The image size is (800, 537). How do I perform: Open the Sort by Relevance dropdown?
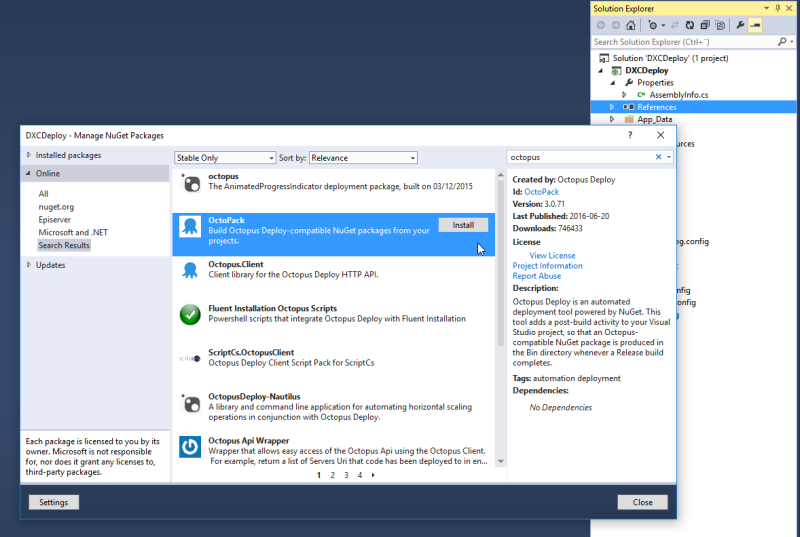[362, 158]
